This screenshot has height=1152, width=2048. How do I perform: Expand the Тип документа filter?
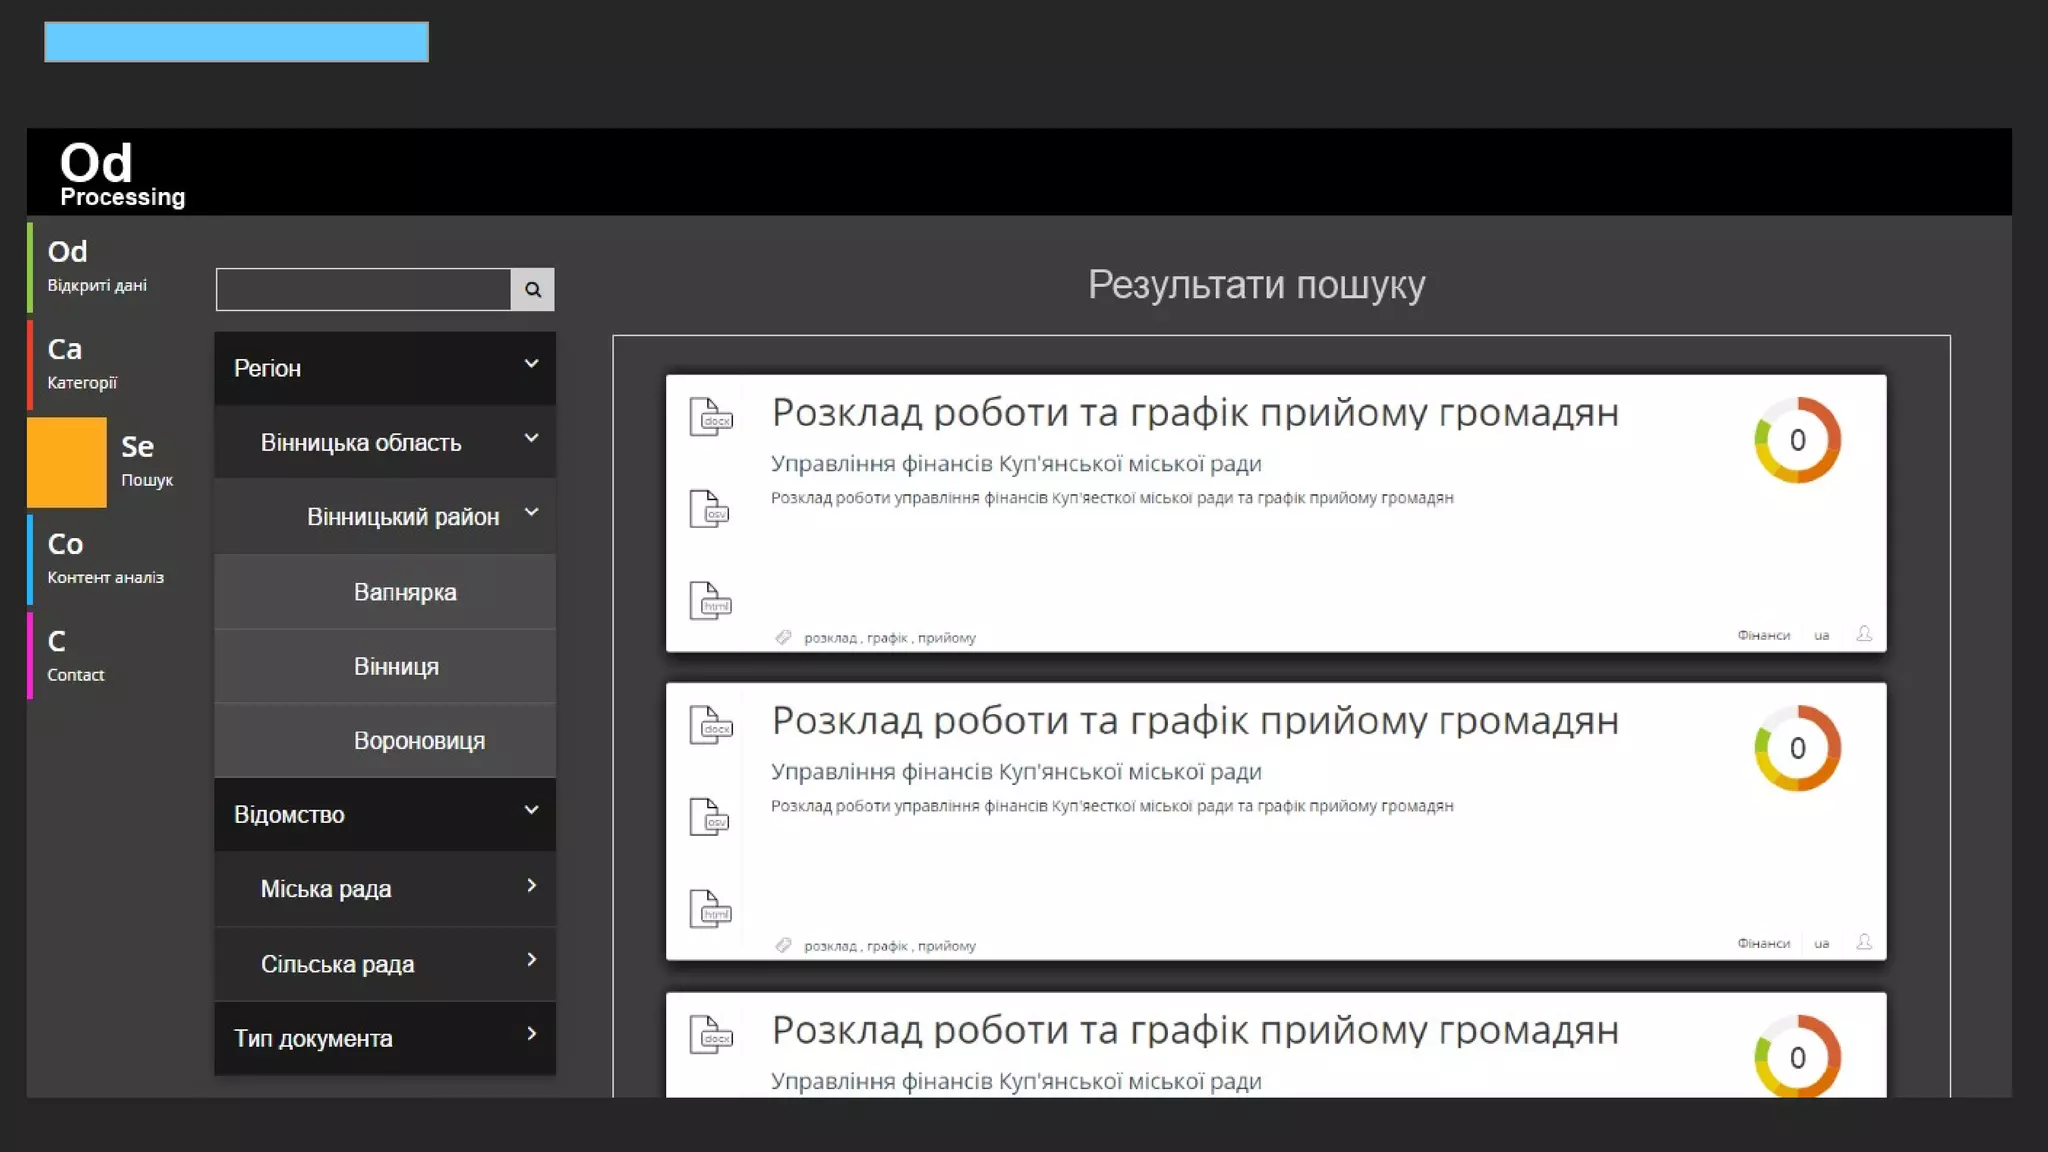(x=531, y=1035)
